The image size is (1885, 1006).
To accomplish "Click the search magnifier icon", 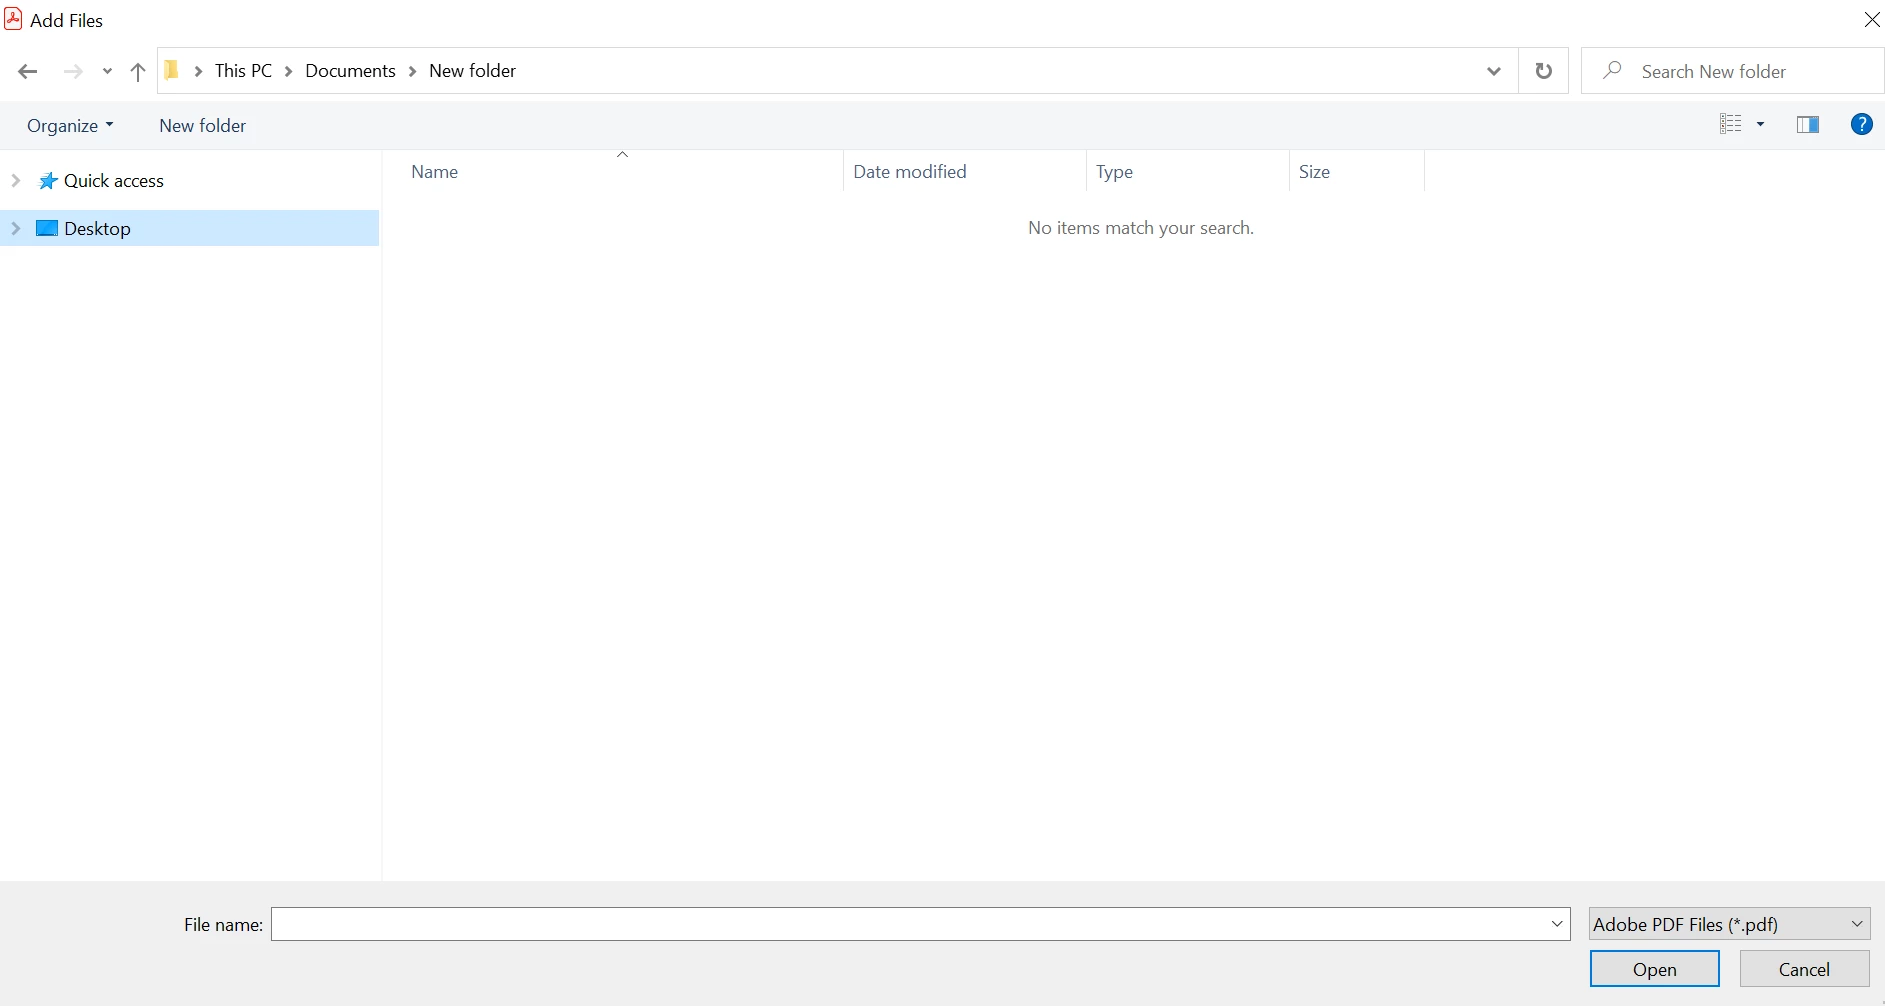I will (1612, 70).
